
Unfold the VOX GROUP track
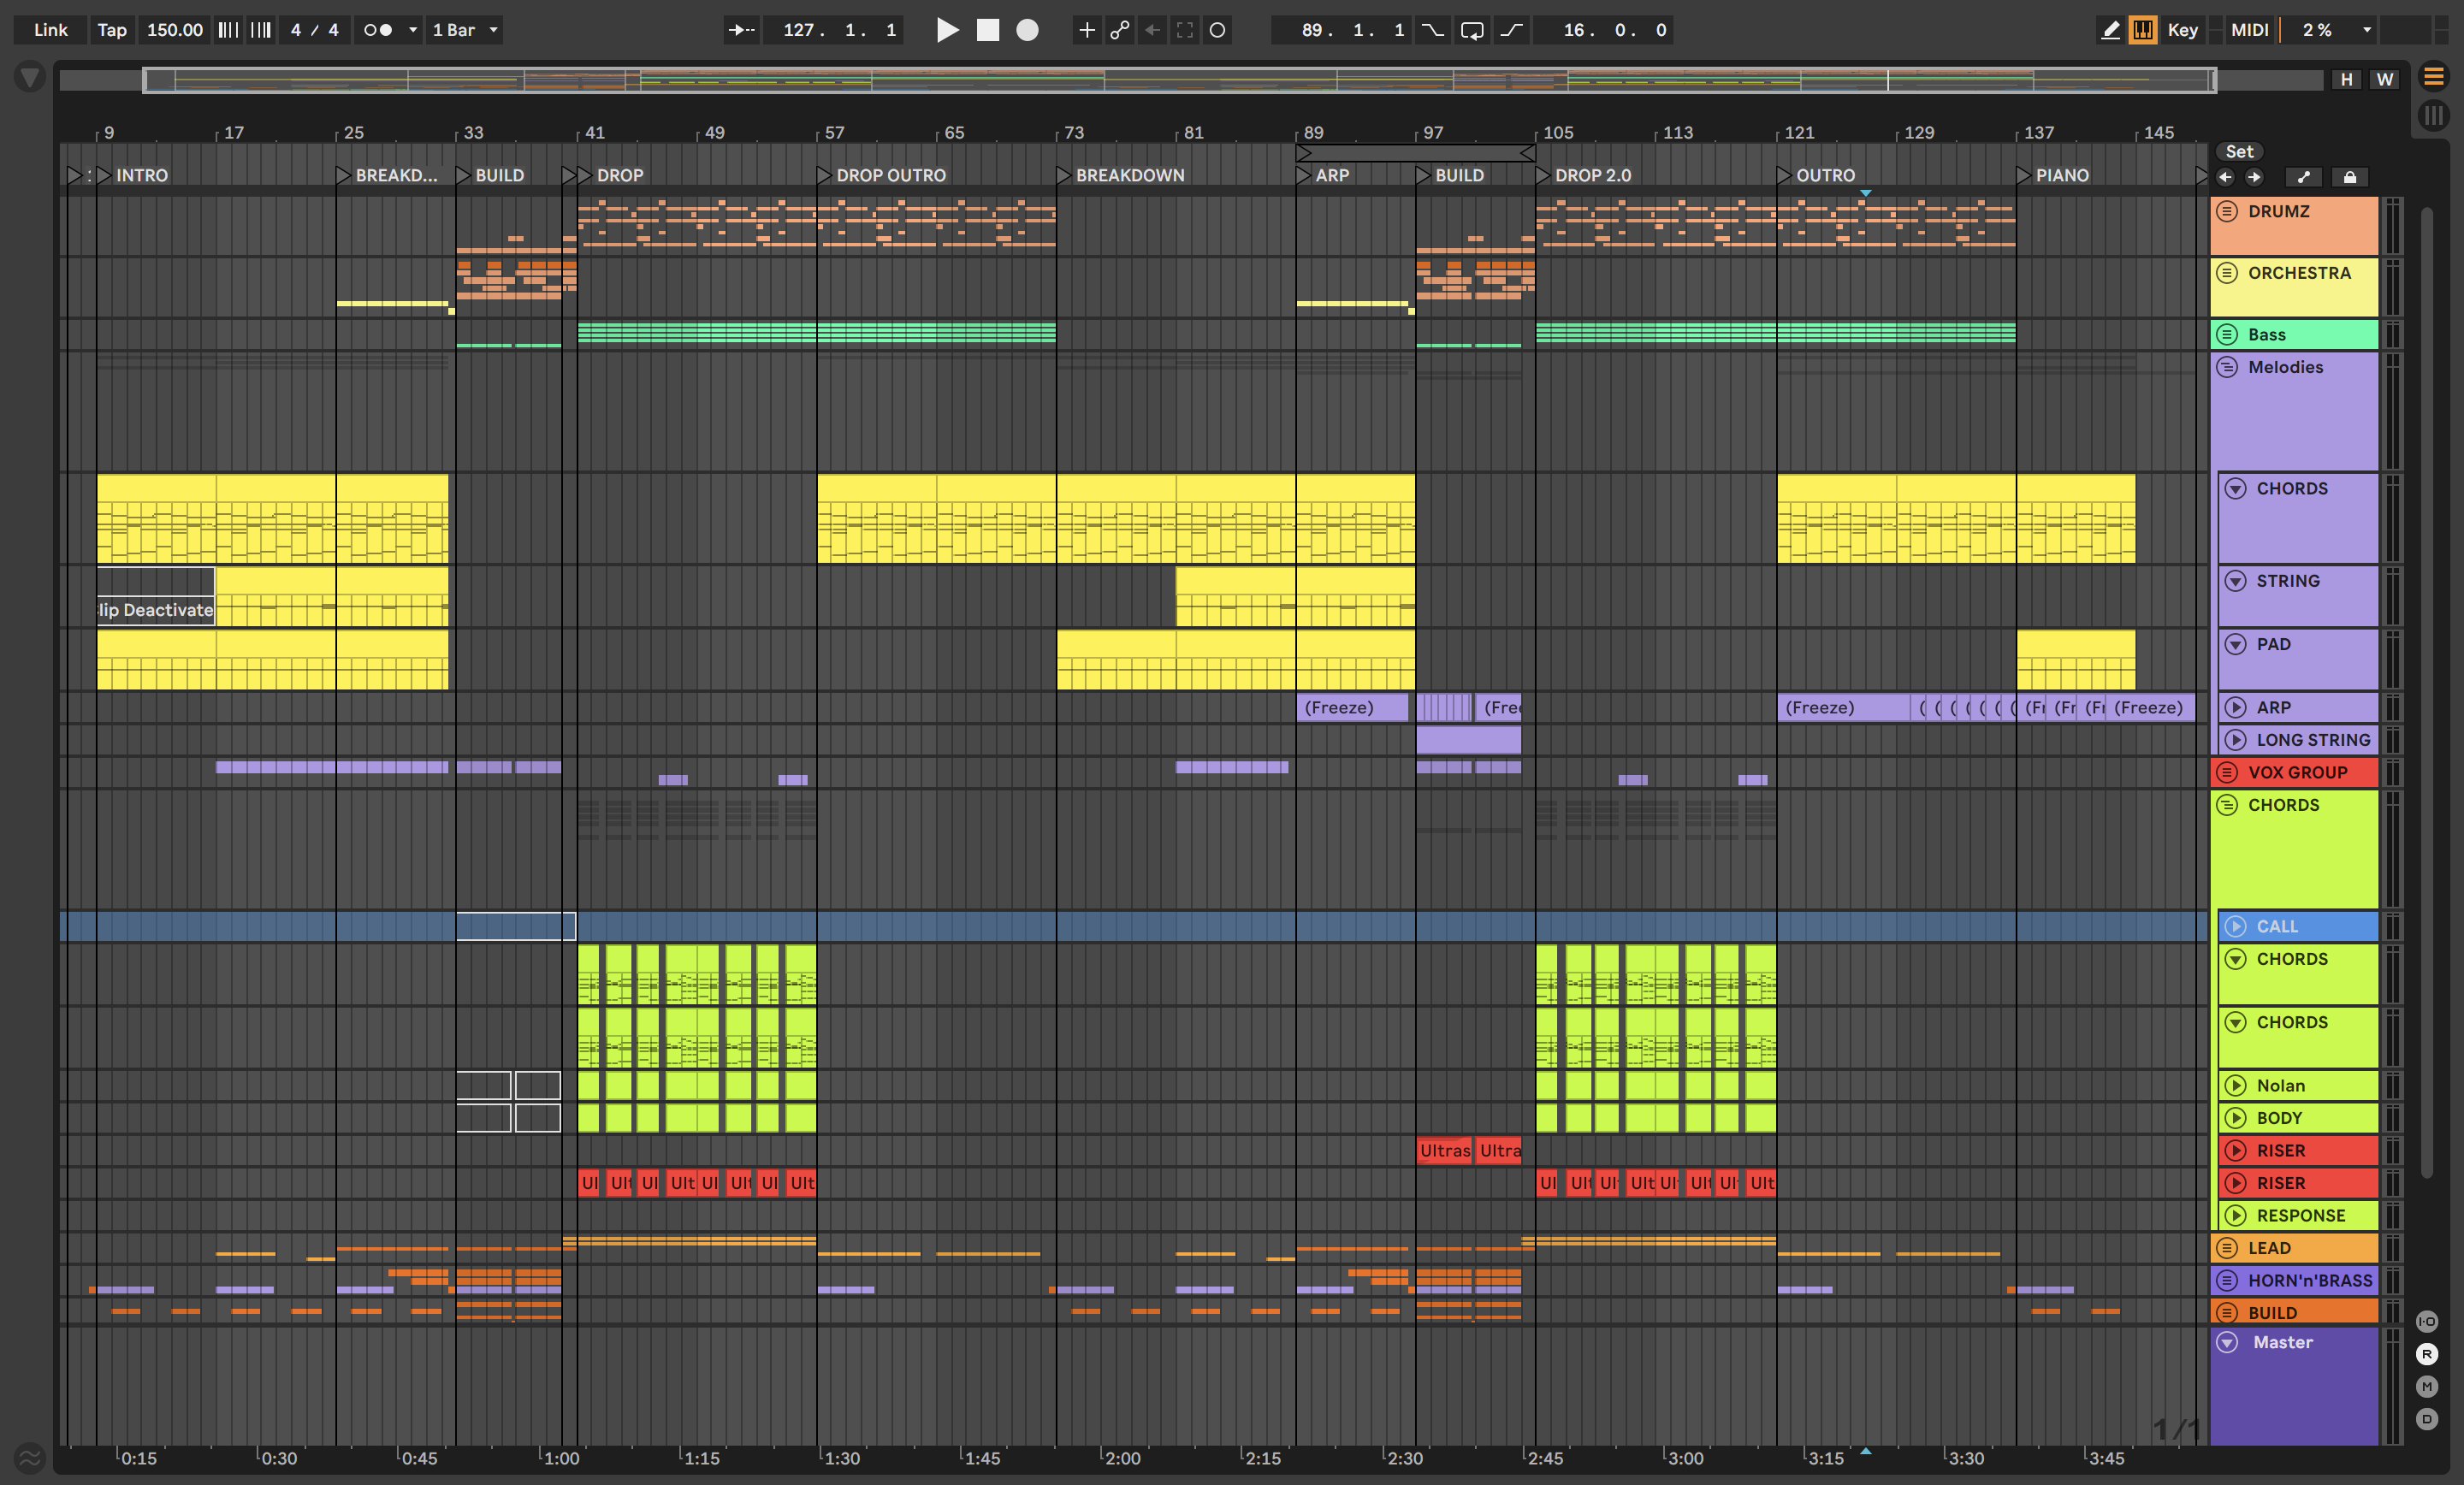[x=2227, y=772]
